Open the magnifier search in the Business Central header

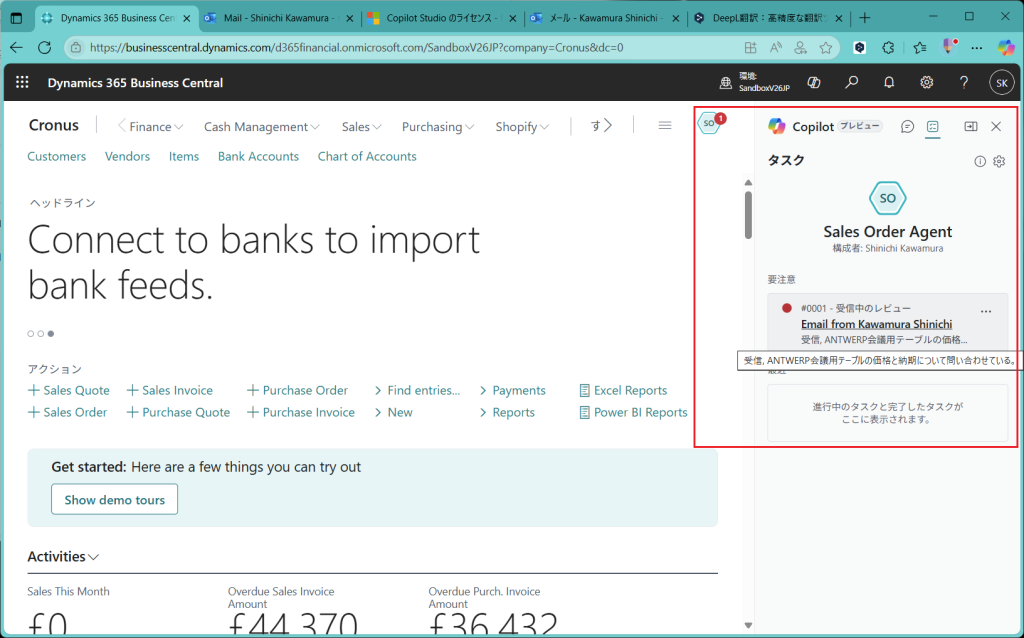[x=852, y=82]
